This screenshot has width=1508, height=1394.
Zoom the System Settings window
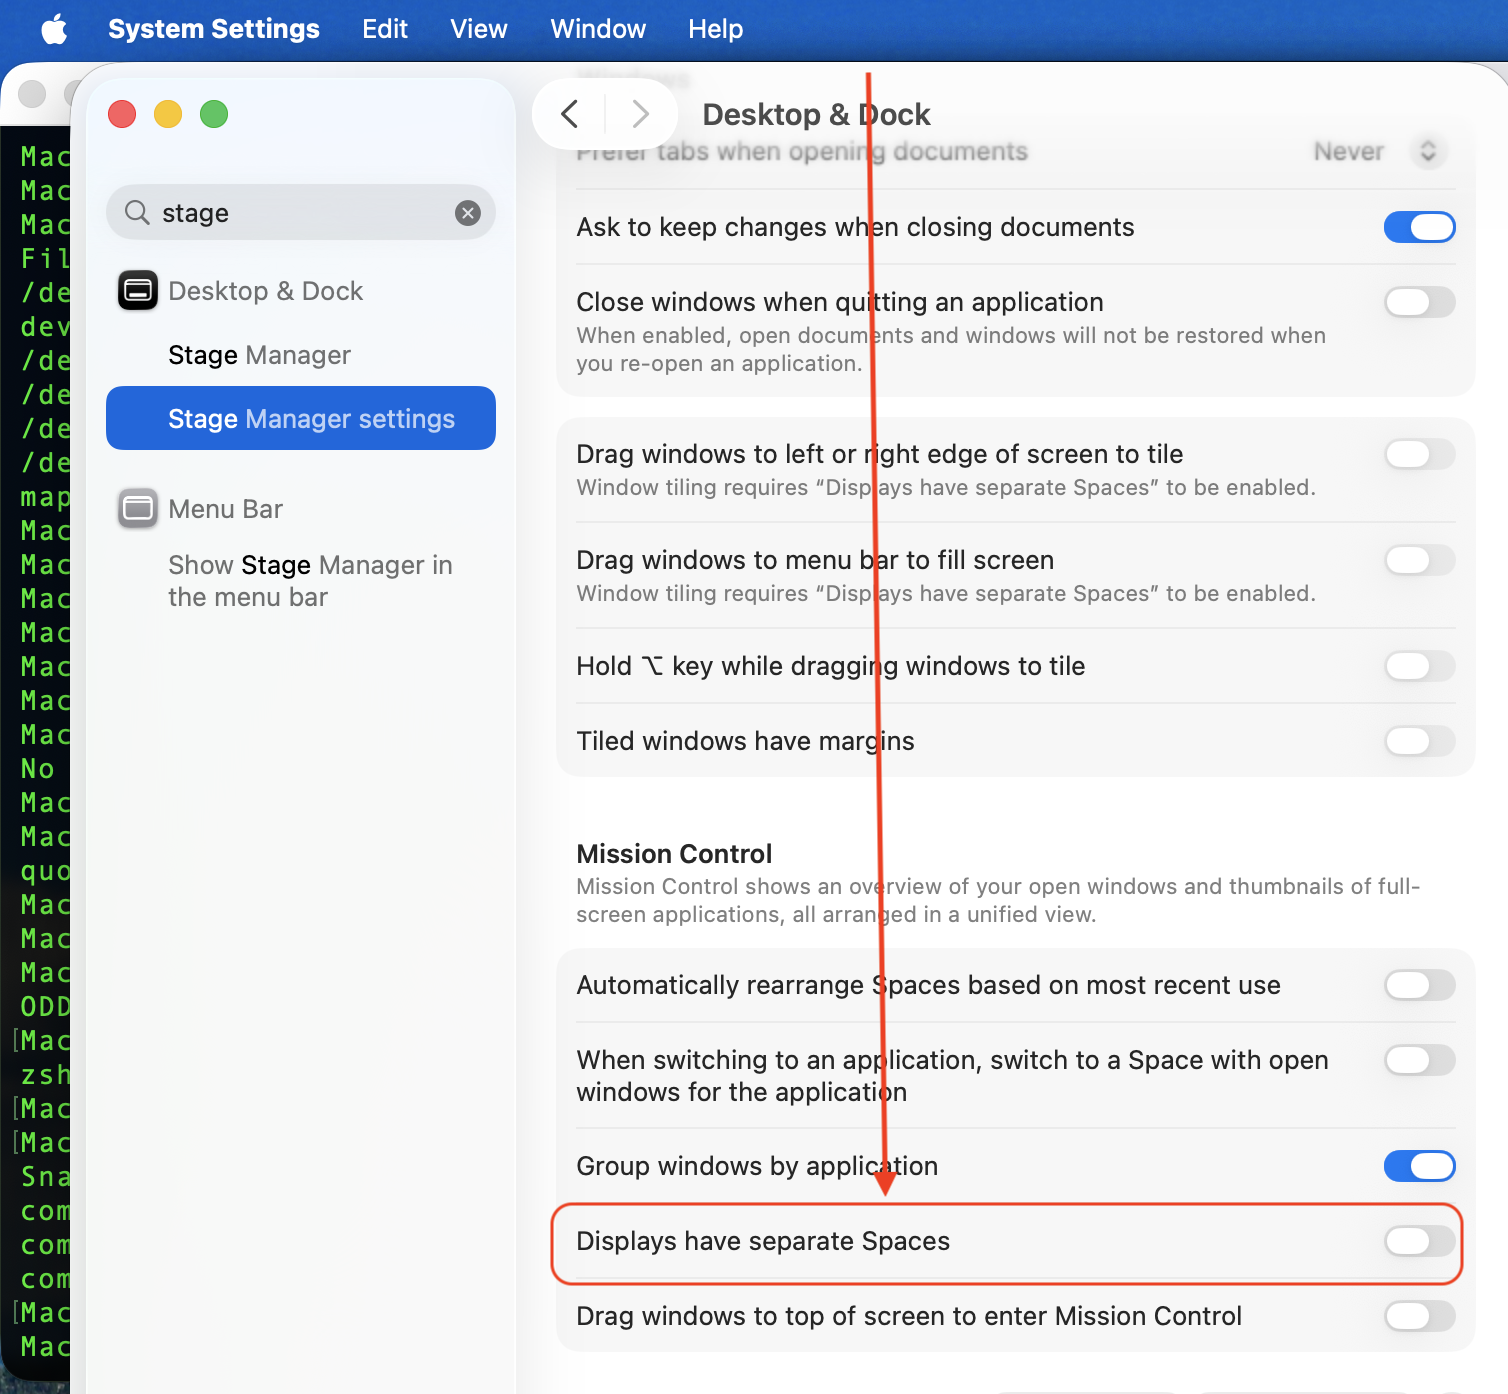214,114
